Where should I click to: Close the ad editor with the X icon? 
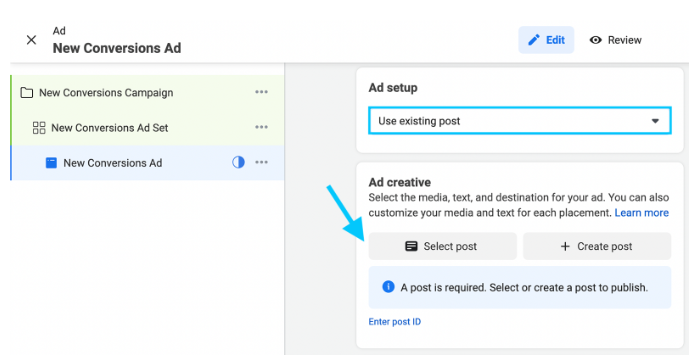pyautogui.click(x=31, y=40)
